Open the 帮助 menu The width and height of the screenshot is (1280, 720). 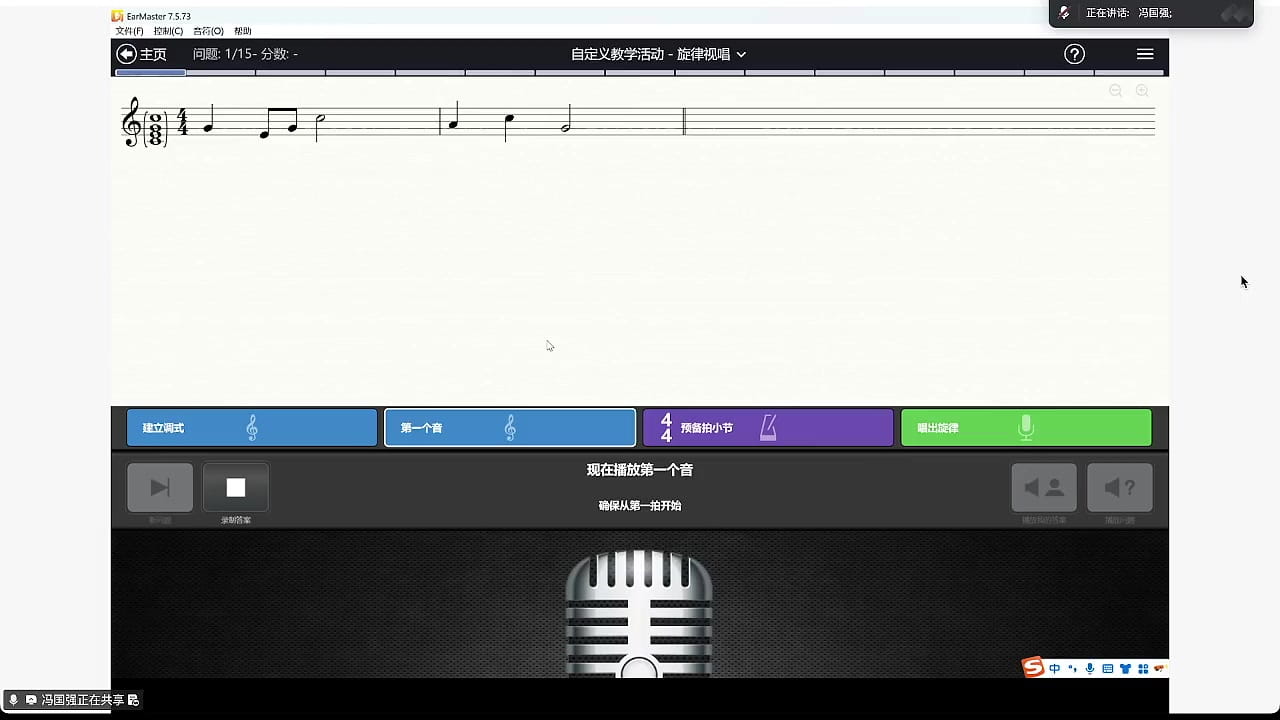(x=243, y=31)
